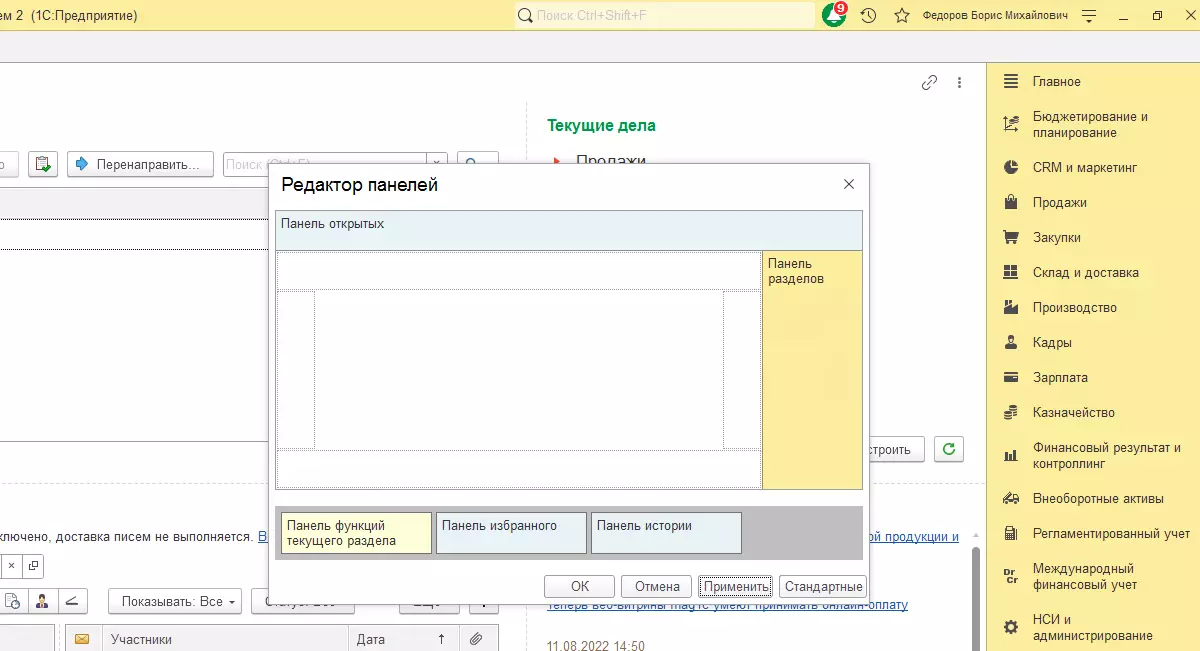Open Продажи section in sidebar
This screenshot has width=1200, height=651.
point(1059,202)
